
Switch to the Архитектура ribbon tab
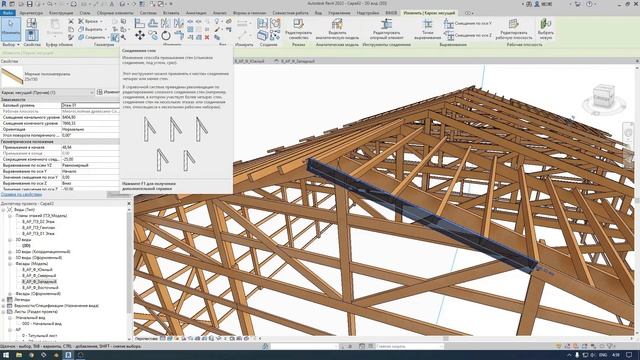tap(31, 13)
